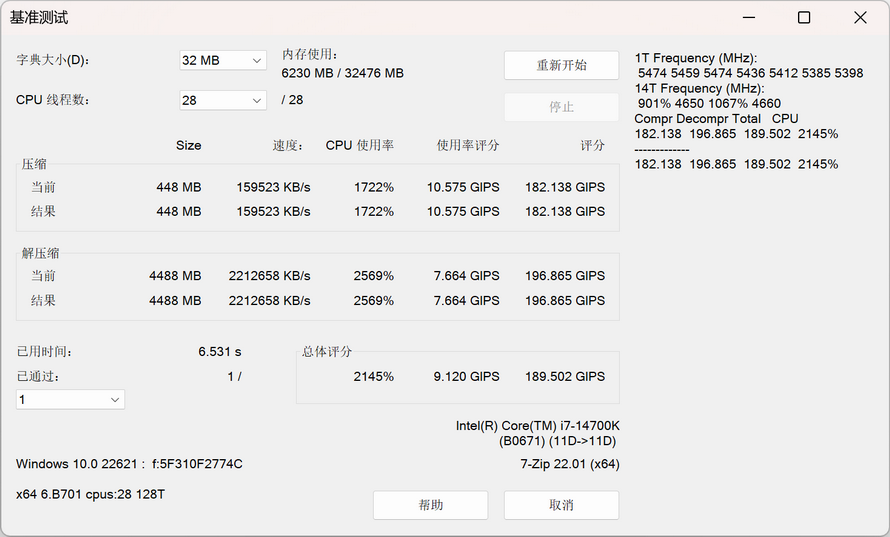Click the CPU 线程数 label
The height and width of the screenshot is (537, 890).
(53, 100)
